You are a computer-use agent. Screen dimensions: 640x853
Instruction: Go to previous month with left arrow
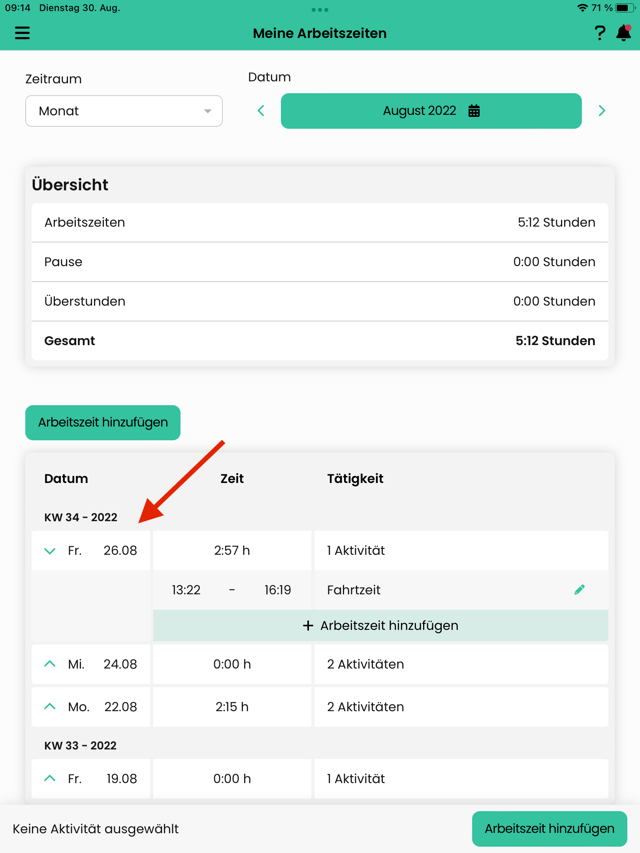click(x=261, y=111)
